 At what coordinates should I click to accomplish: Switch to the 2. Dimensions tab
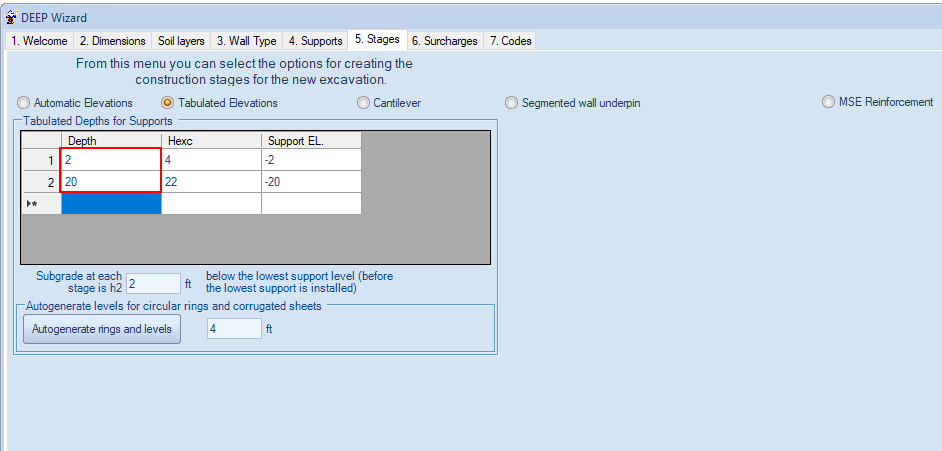[x=112, y=41]
